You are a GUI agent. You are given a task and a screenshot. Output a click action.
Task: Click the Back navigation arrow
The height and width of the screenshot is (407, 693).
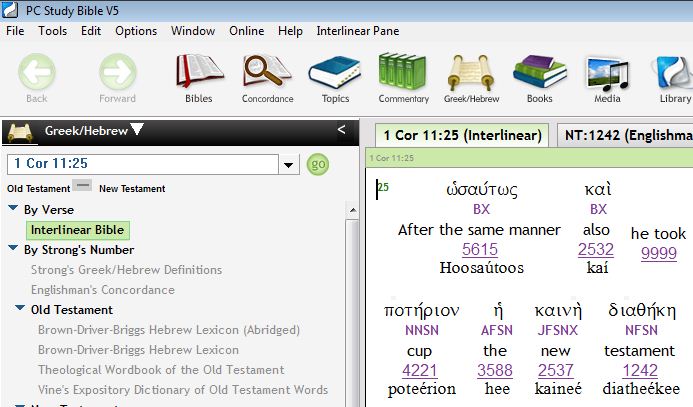(37, 76)
